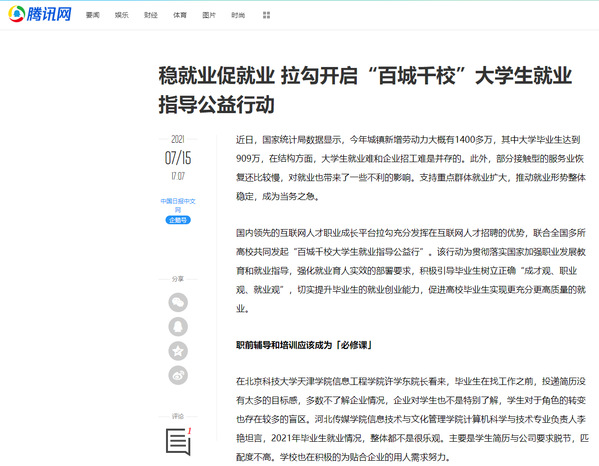Share the article to WeChat
599x466 pixels.
click(x=178, y=303)
